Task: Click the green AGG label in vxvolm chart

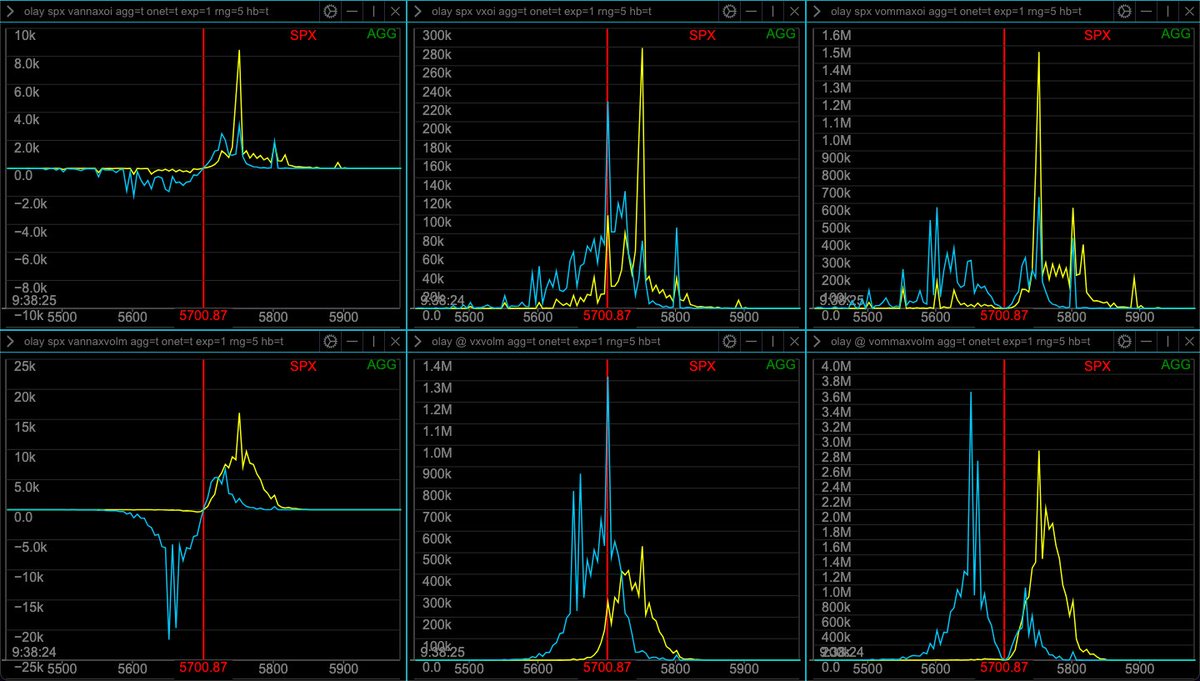Action: 781,364
